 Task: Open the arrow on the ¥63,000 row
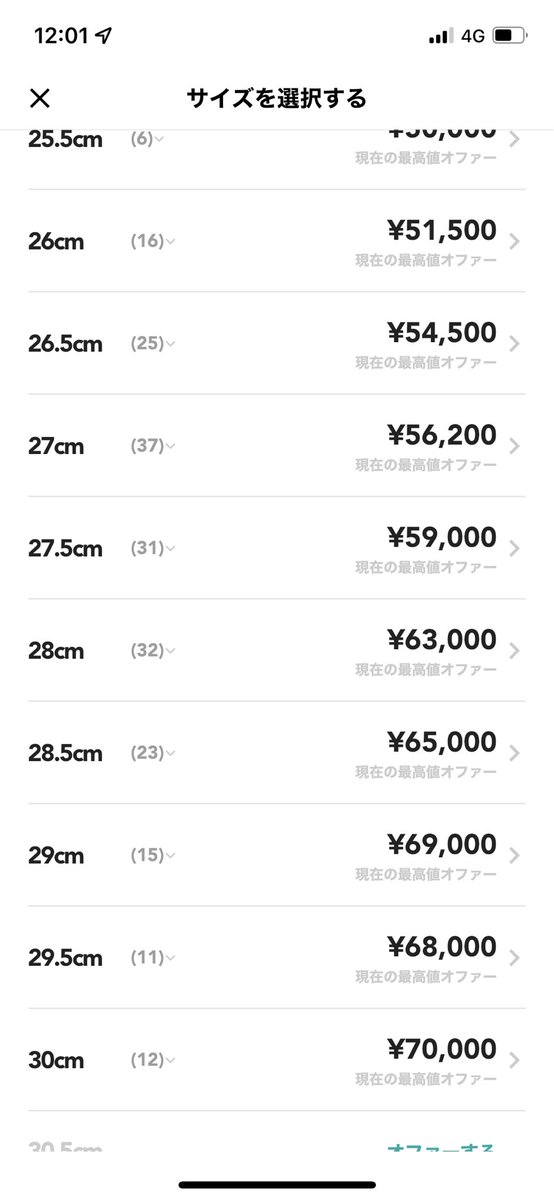[x=514, y=651]
